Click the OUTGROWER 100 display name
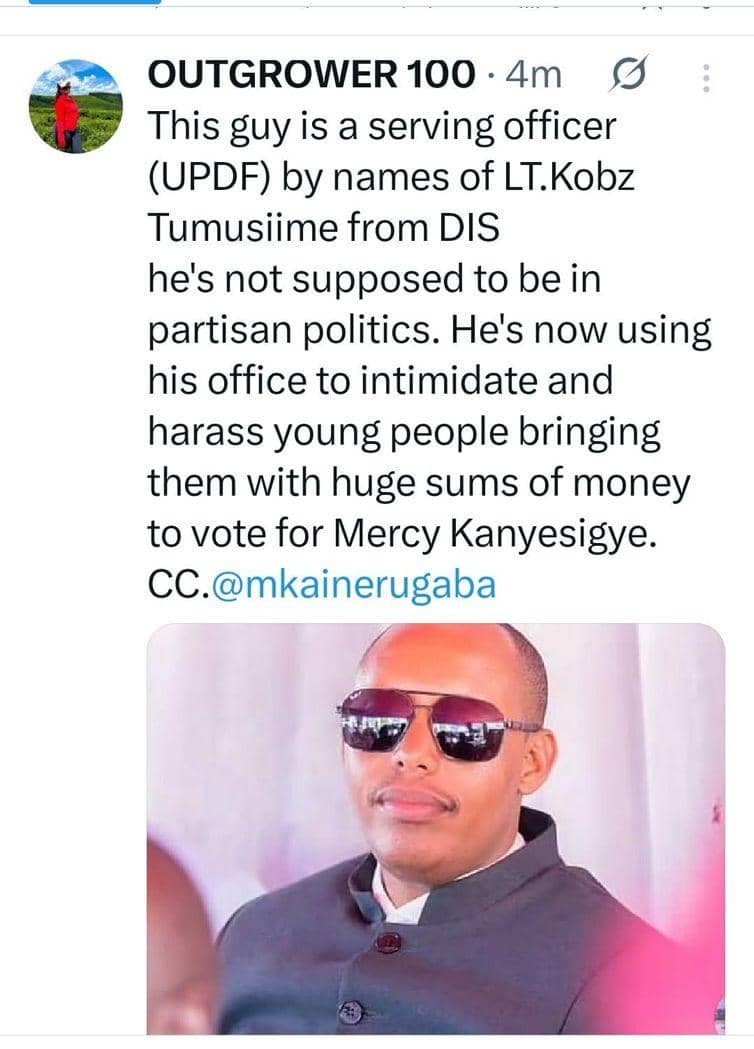 [x=311, y=74]
